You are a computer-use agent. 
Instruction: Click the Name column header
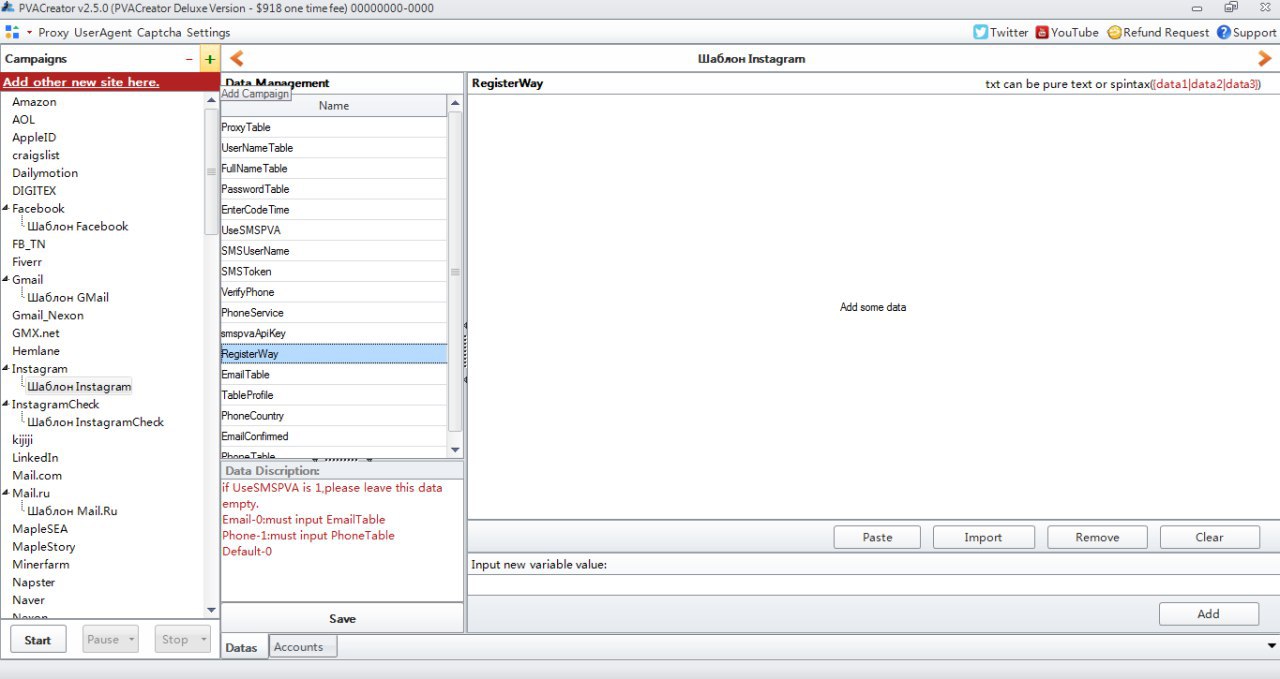click(x=334, y=105)
